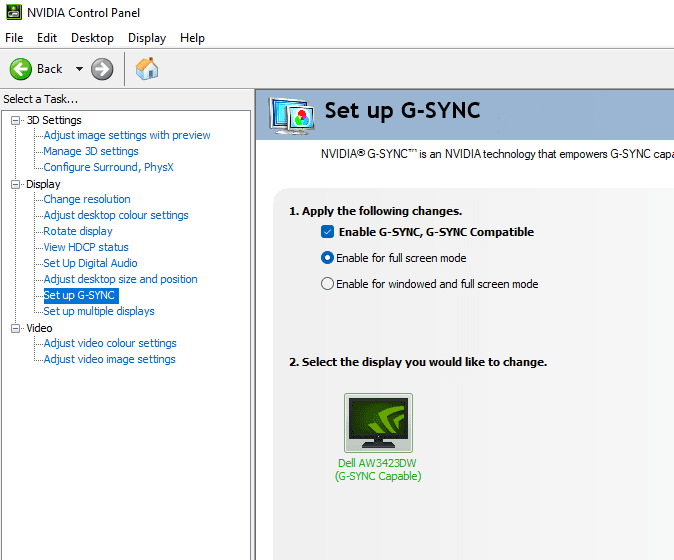The height and width of the screenshot is (560, 674).
Task: Select Set up G-SYNC tree item
Action: click(81, 295)
